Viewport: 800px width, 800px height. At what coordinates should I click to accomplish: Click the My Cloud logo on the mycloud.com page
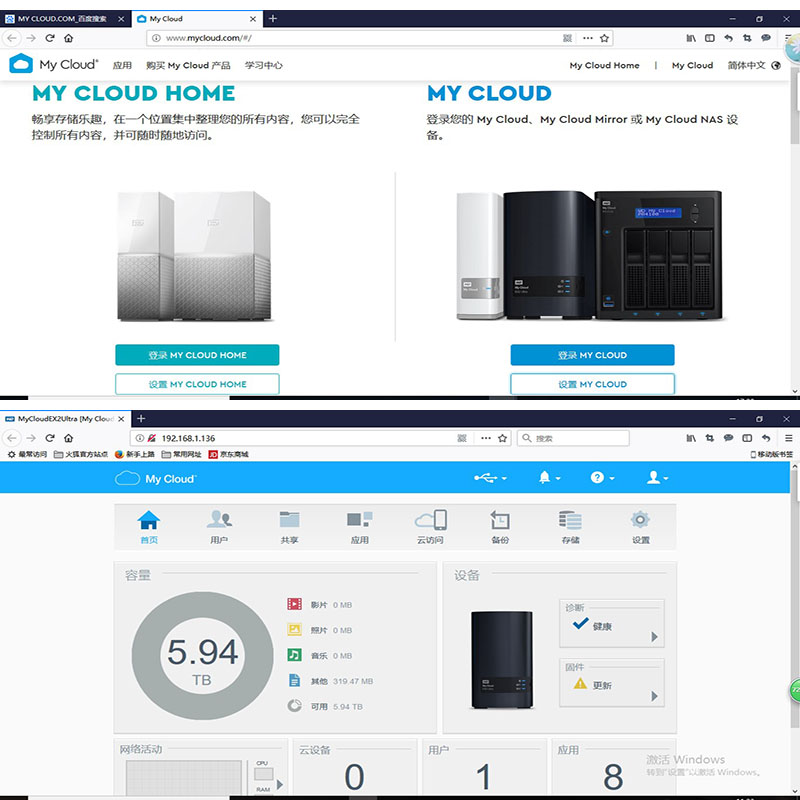tap(54, 64)
